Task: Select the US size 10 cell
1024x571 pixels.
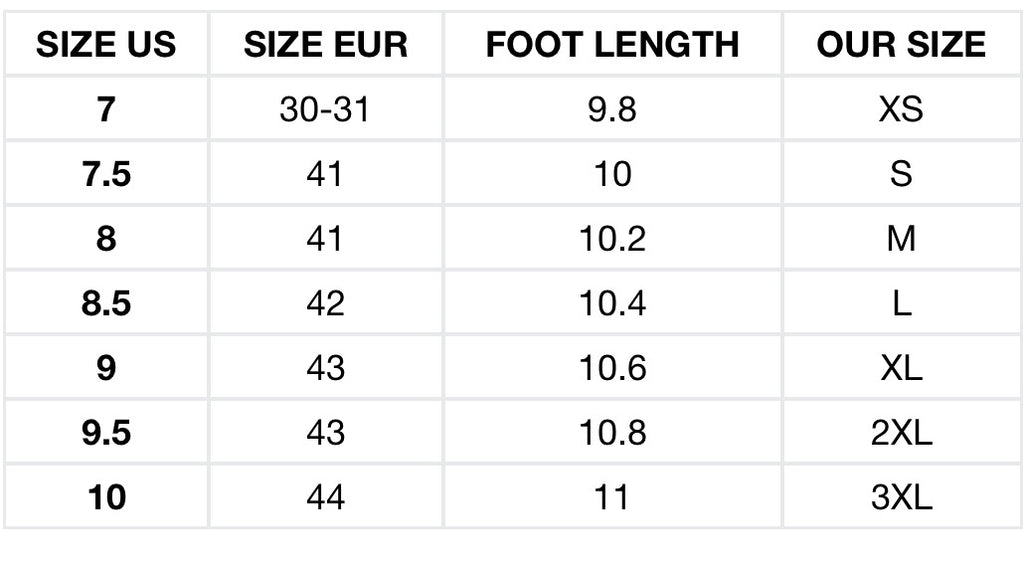Action: (106, 497)
